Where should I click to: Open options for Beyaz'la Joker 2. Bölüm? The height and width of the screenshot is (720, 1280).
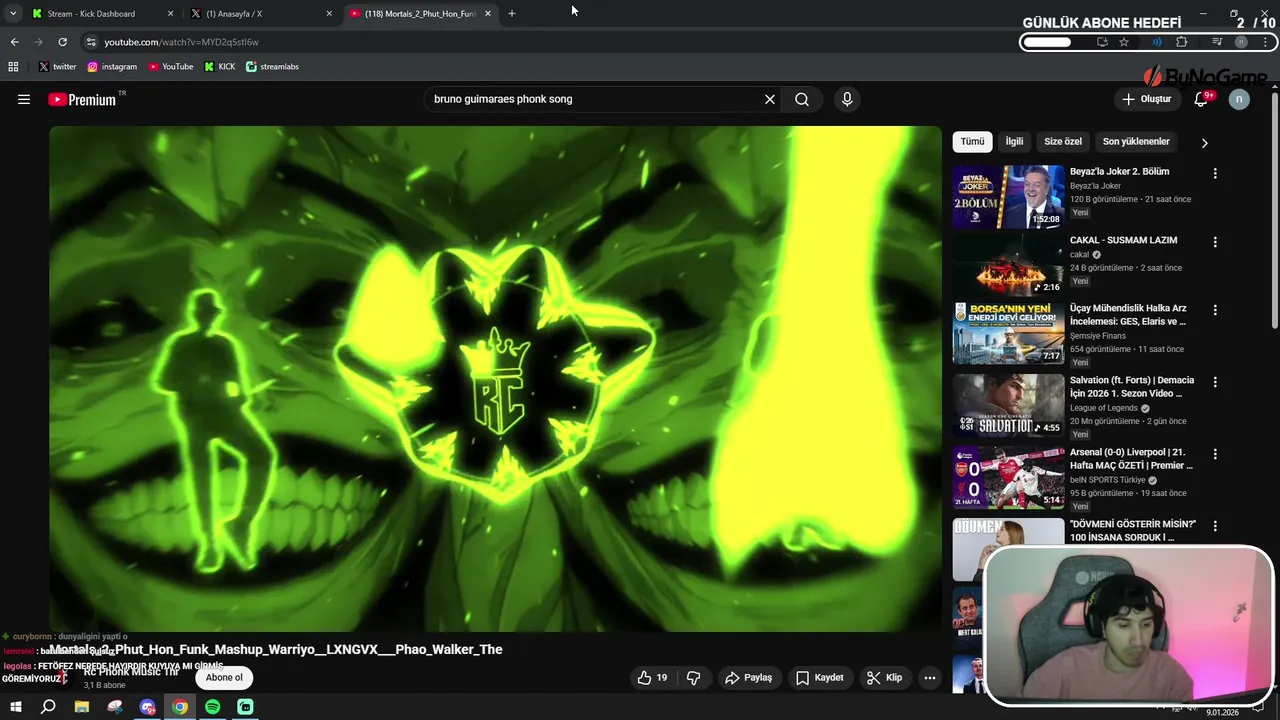click(x=1215, y=173)
